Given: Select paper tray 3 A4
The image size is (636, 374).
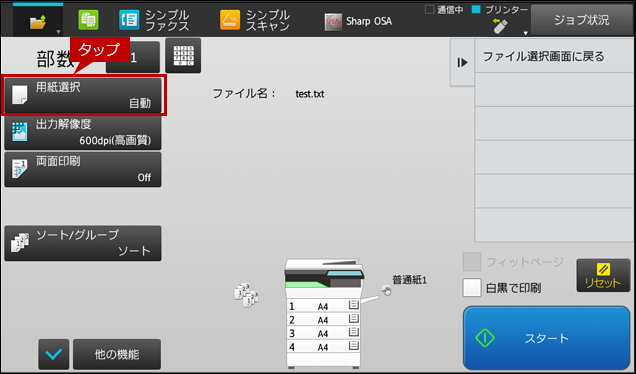Looking at the screenshot, I should coord(323,333).
